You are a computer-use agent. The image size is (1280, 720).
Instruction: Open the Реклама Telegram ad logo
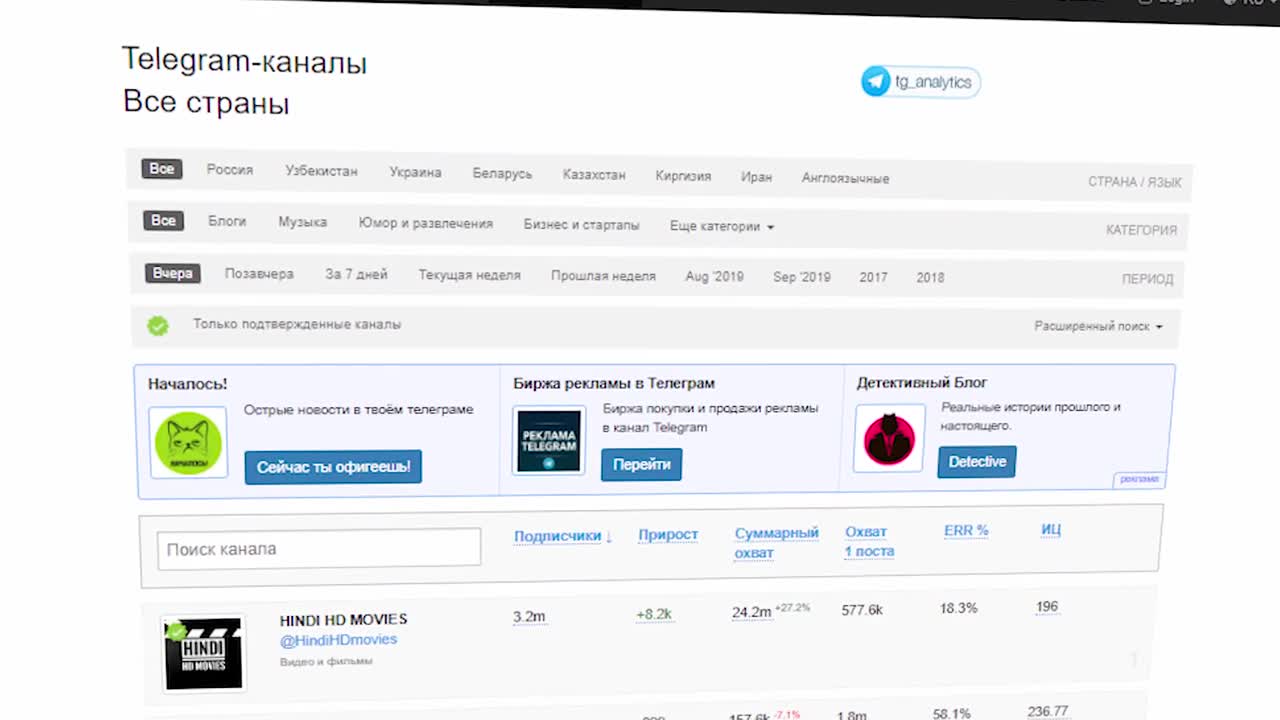click(x=548, y=441)
